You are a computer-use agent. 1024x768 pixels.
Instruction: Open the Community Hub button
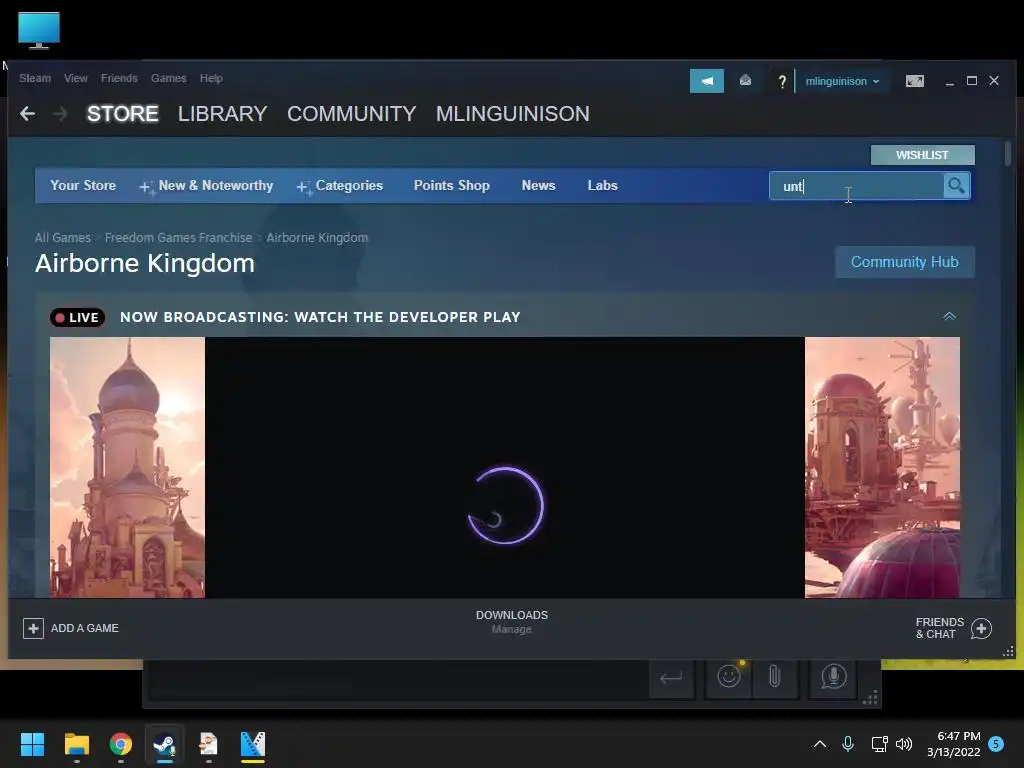tap(904, 262)
